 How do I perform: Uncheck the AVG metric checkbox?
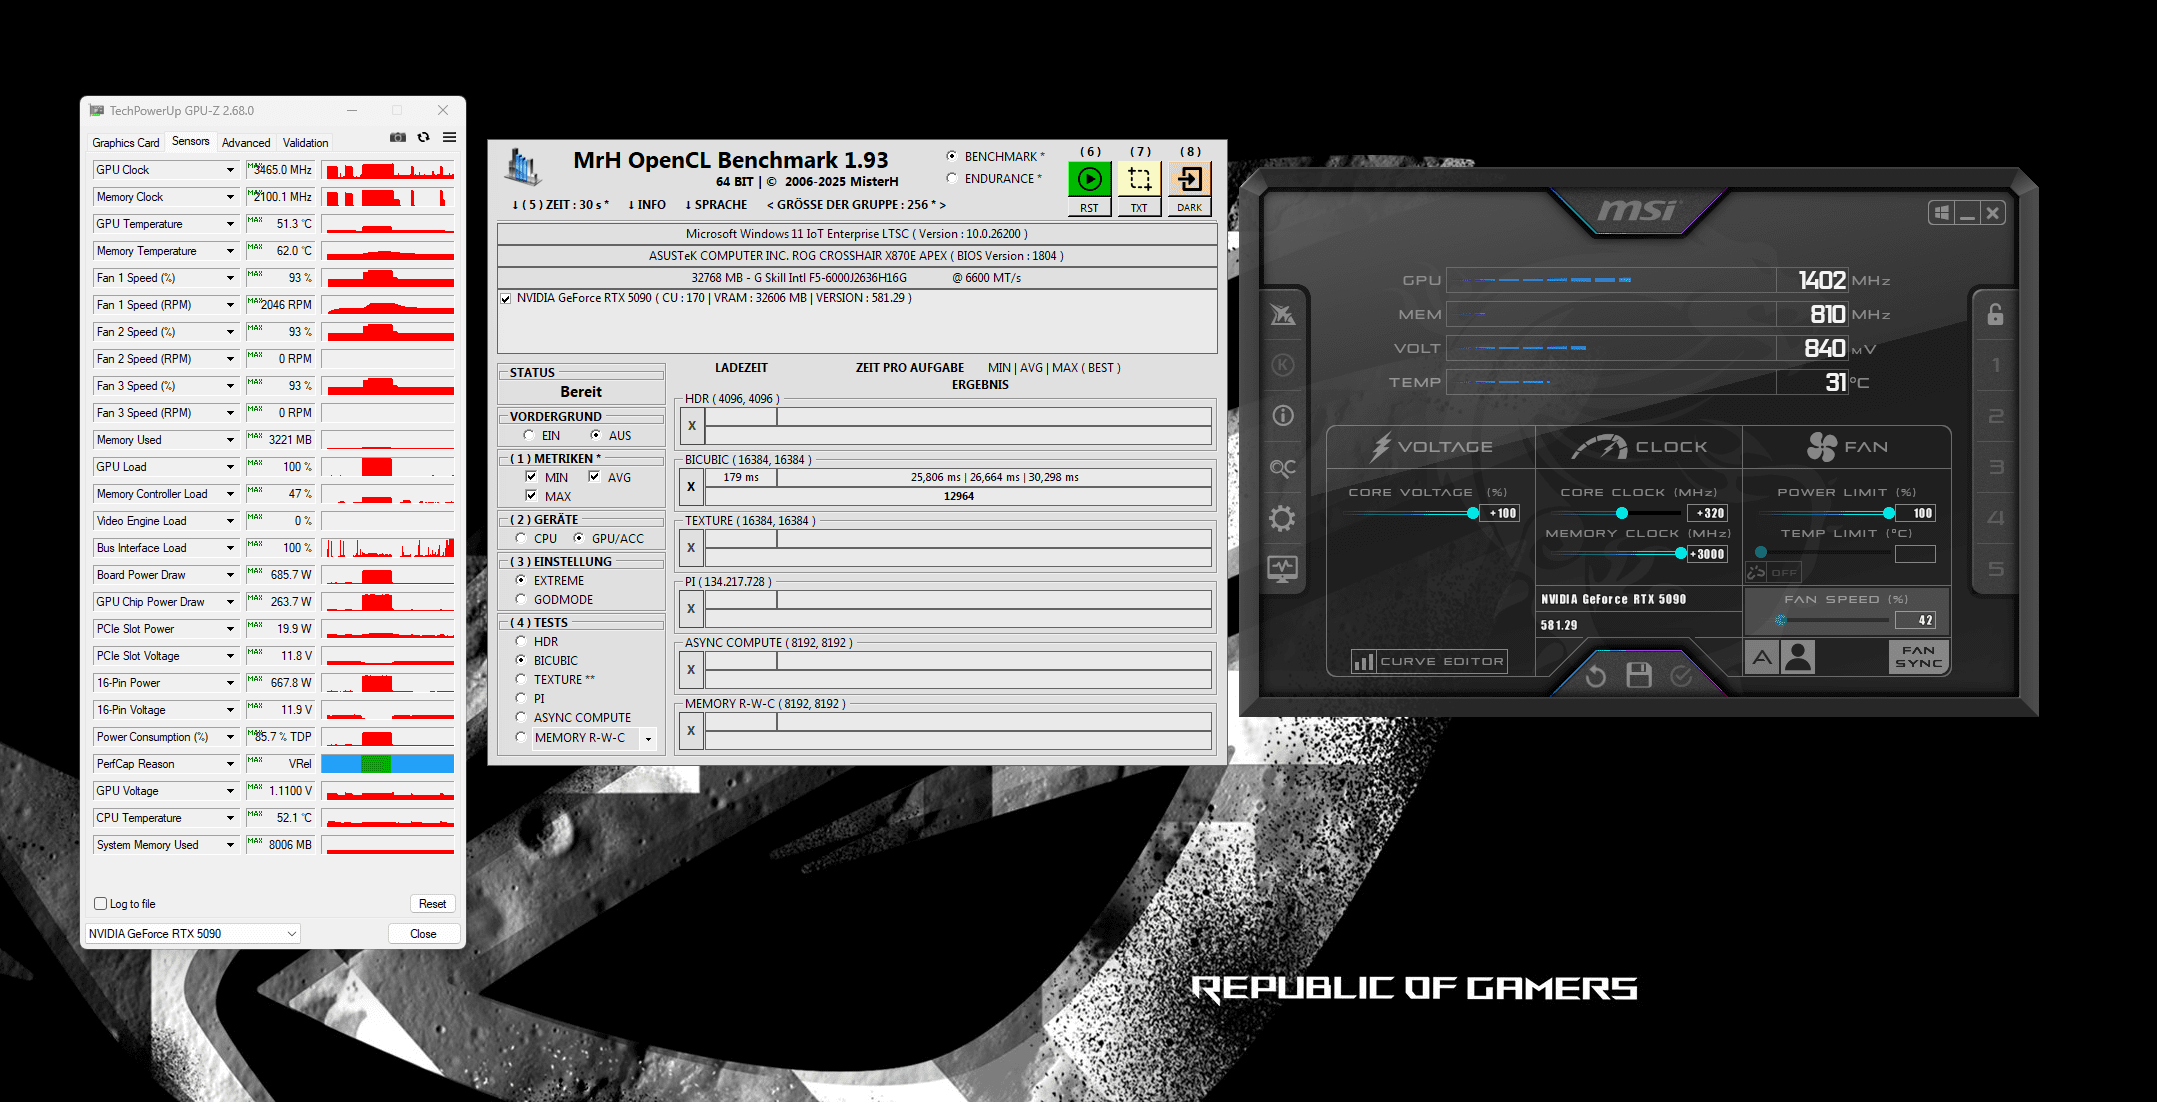[x=594, y=477]
